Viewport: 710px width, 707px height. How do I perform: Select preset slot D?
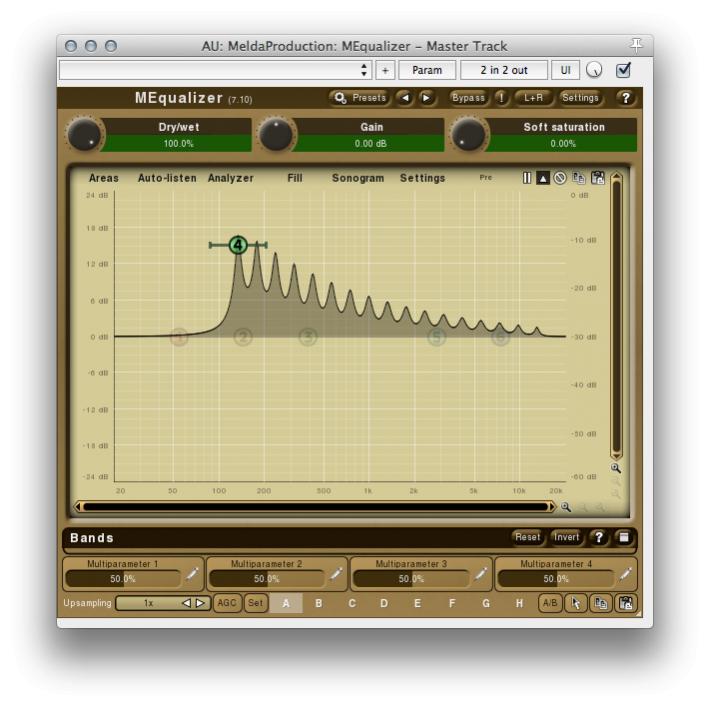pos(384,603)
